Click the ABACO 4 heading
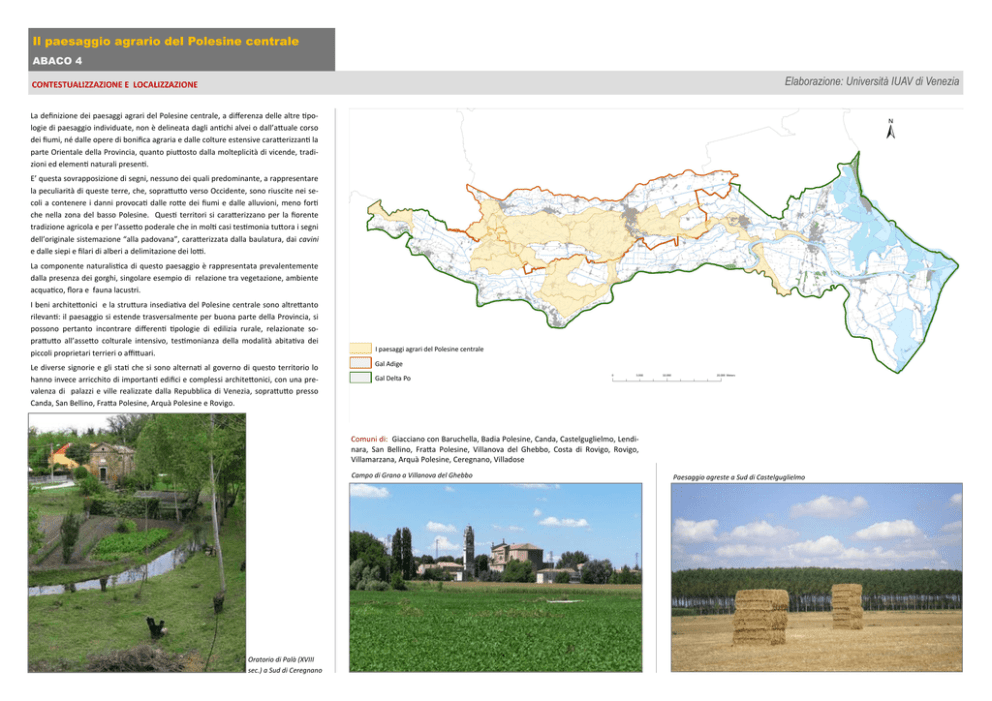 tap(57, 61)
